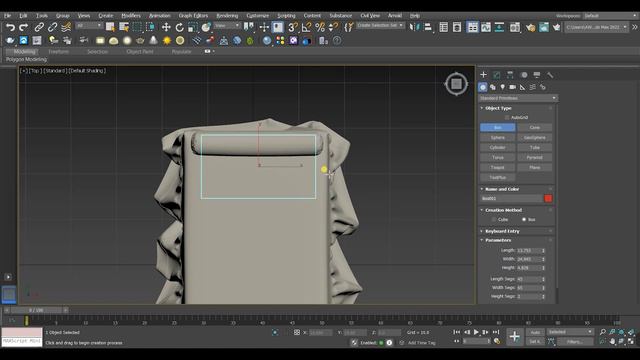Click the help question mark icon
Viewport: 640px width, 360px height.
point(337,40)
